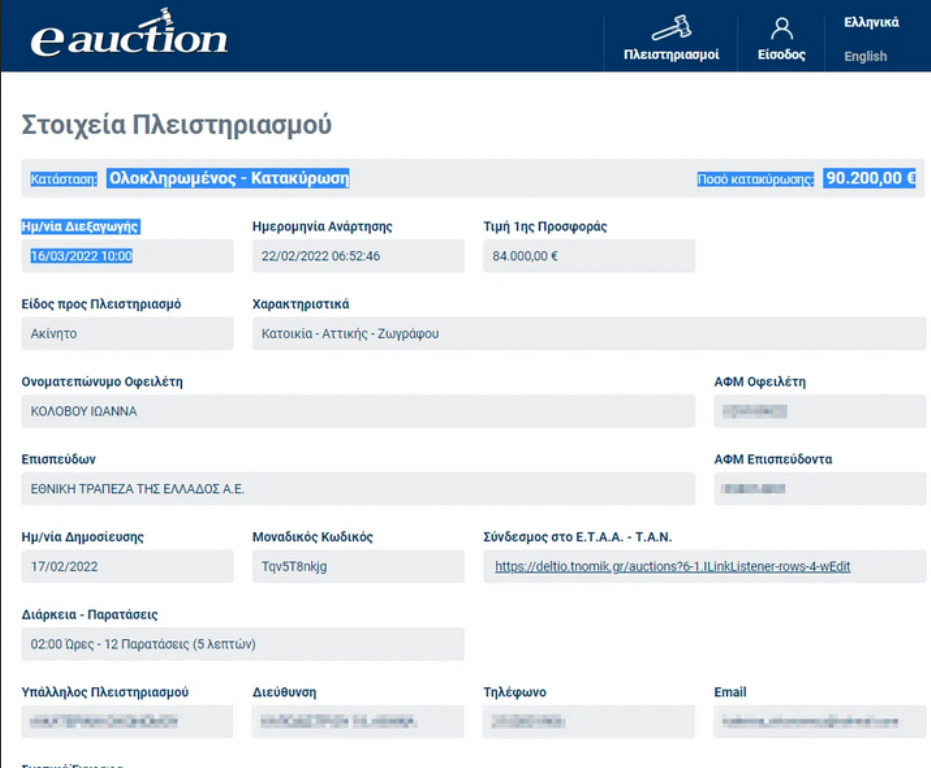The width and height of the screenshot is (931, 768).
Task: Click the auction gavel icon
Action: click(671, 27)
